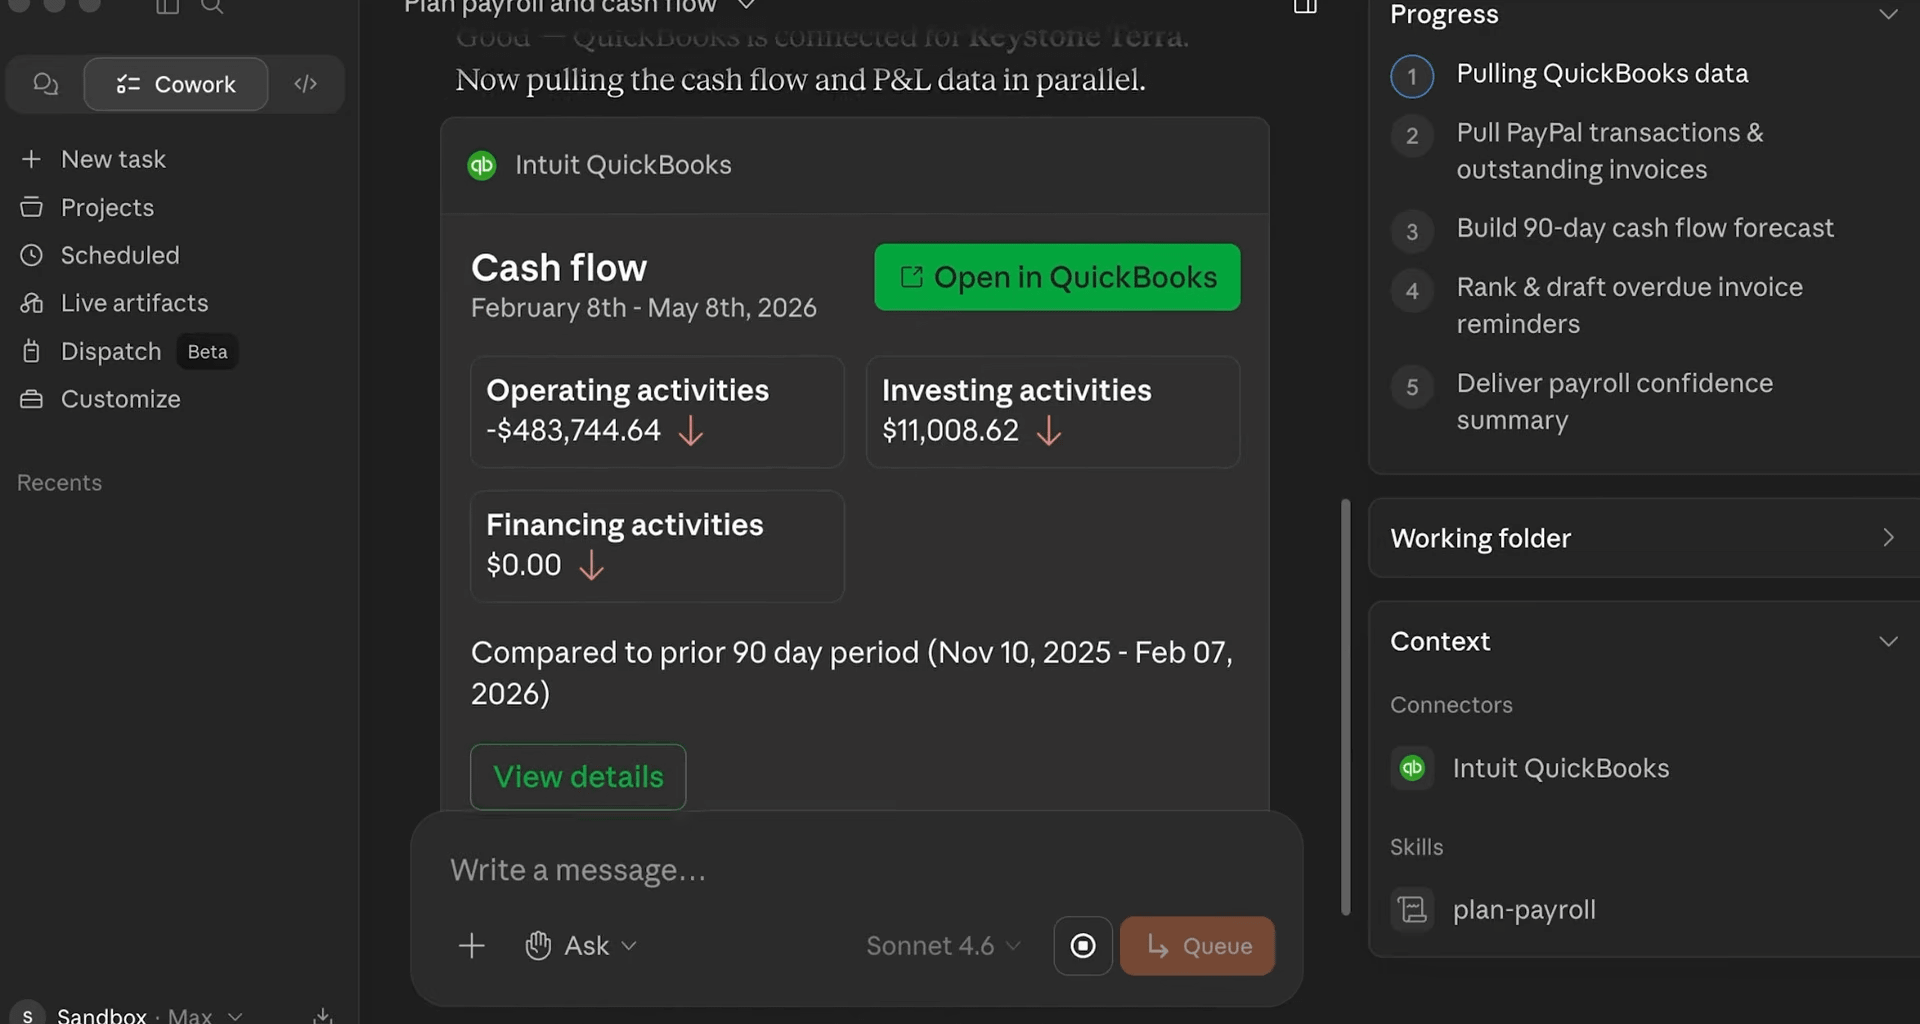The width and height of the screenshot is (1920, 1024).
Task: Click the Operating activities amount -$483,744.64
Action: coord(573,431)
